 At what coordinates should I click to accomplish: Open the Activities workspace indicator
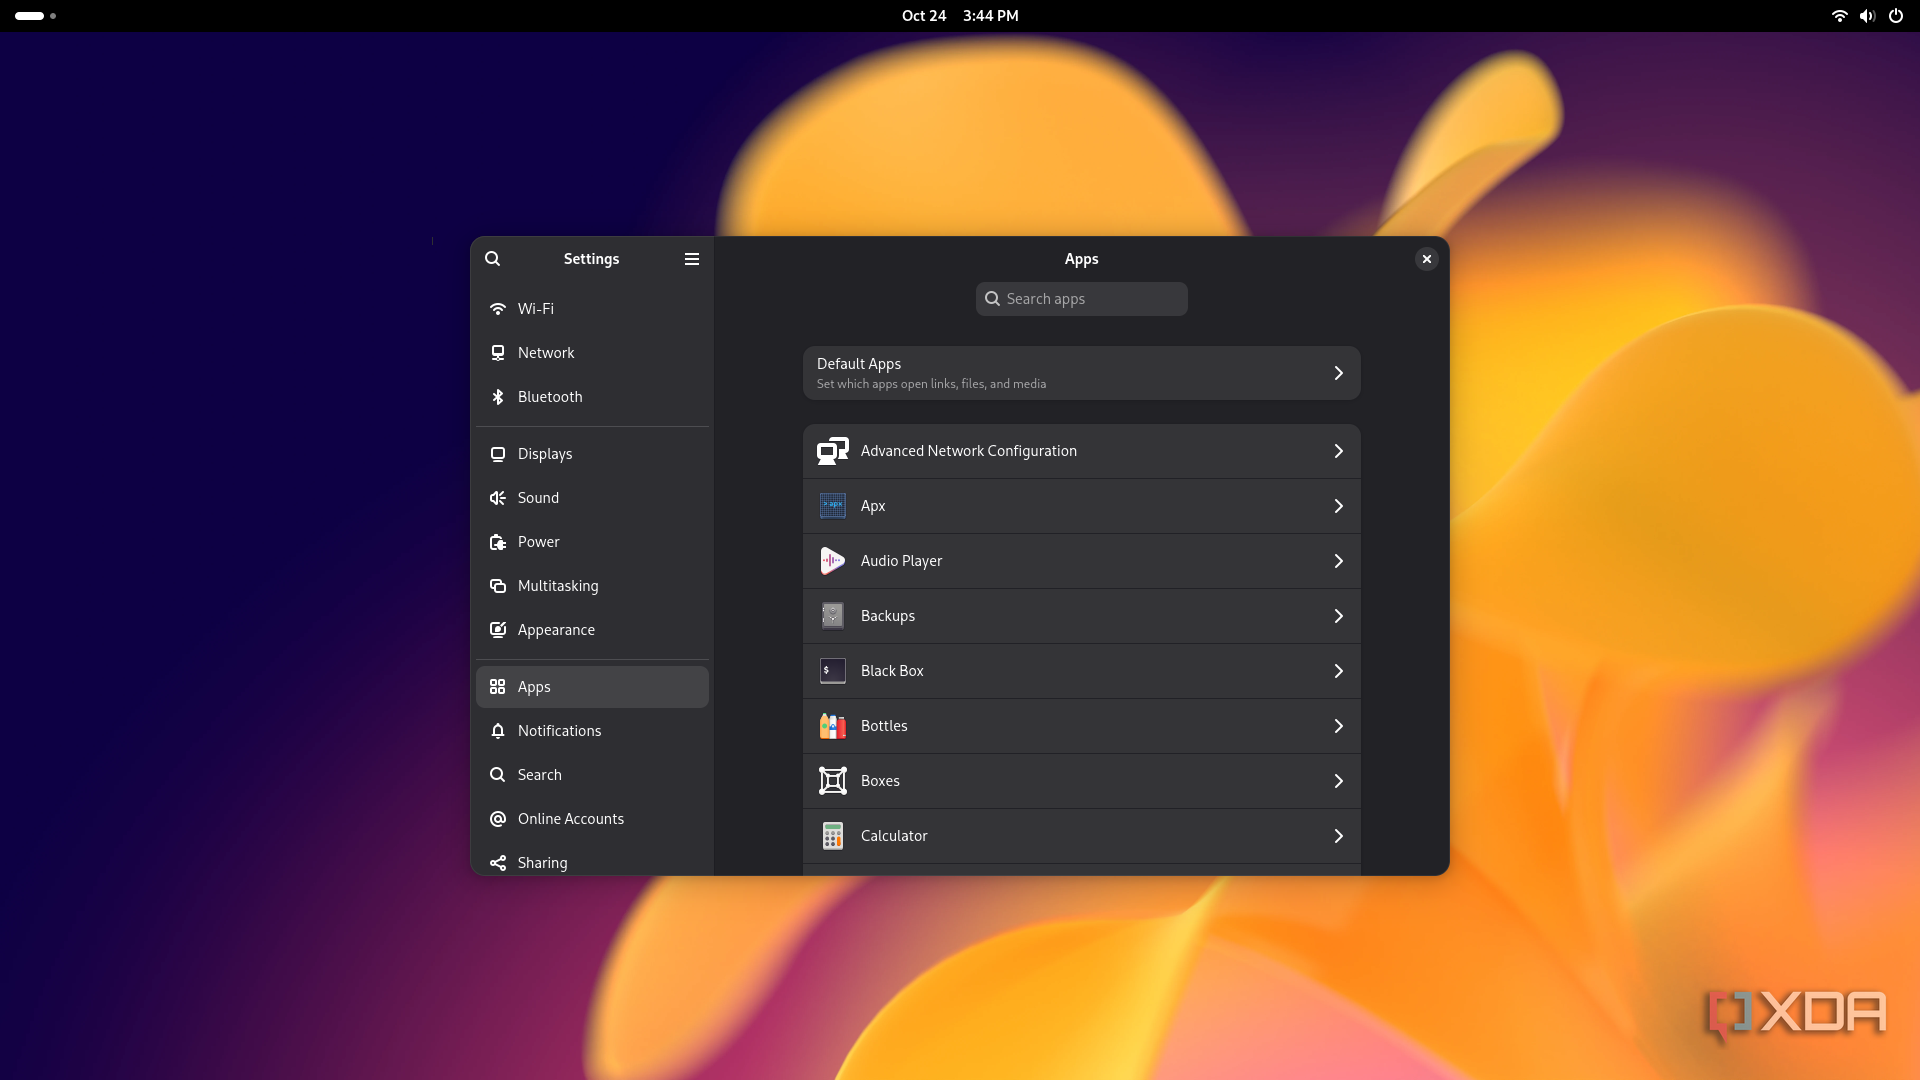click(x=35, y=16)
